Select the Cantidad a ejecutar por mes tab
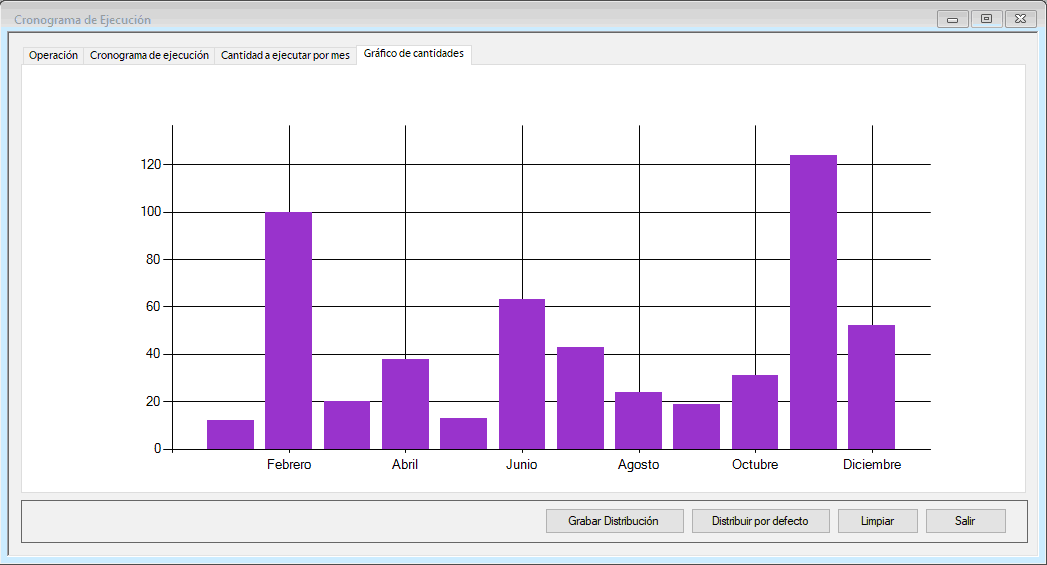The image size is (1047, 565). 285,56
